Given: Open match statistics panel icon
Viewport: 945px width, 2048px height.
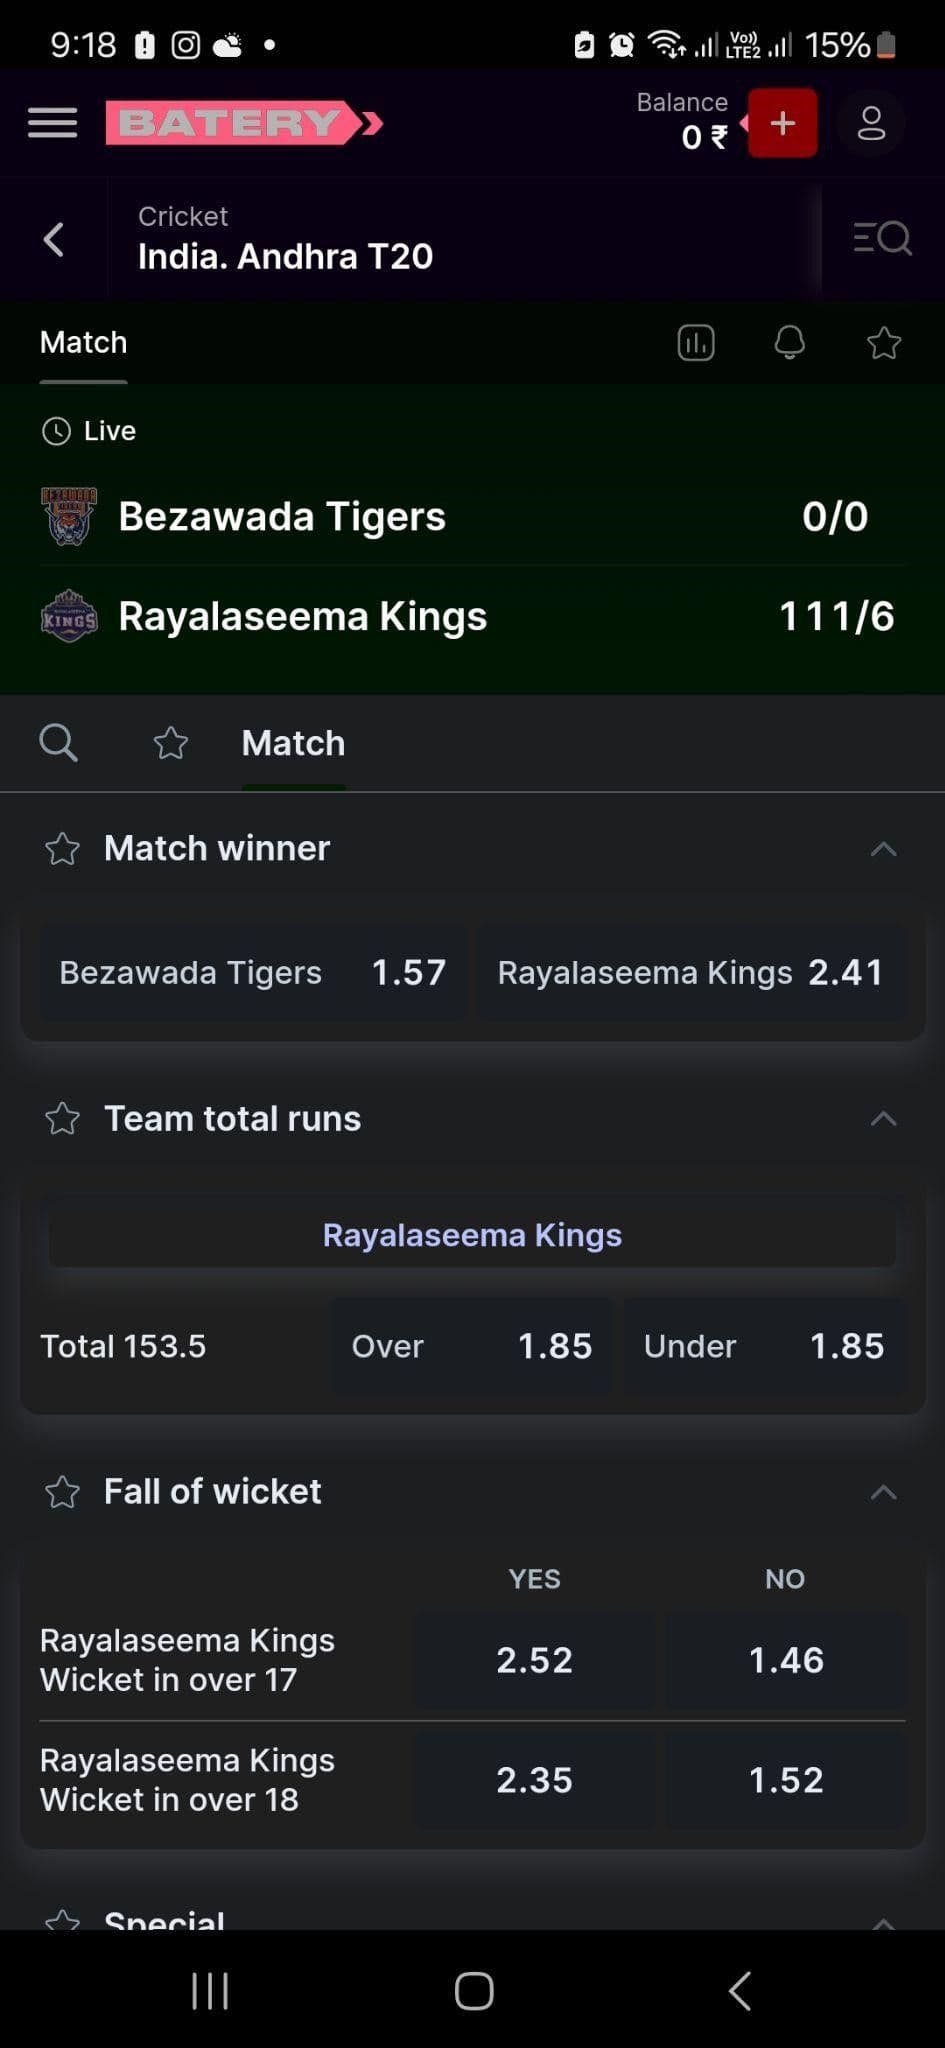Looking at the screenshot, I should click(x=696, y=343).
